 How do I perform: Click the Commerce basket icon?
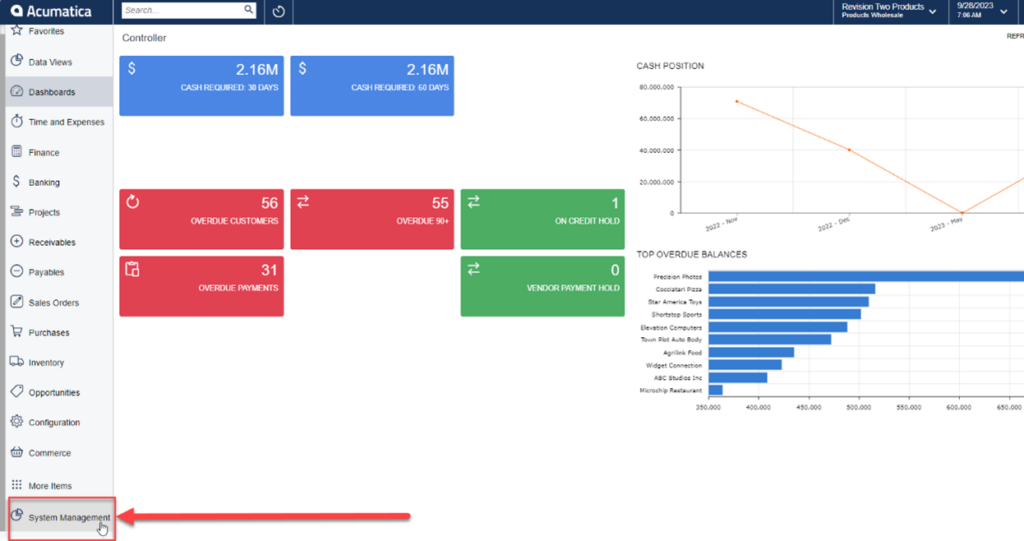pyautogui.click(x=17, y=451)
